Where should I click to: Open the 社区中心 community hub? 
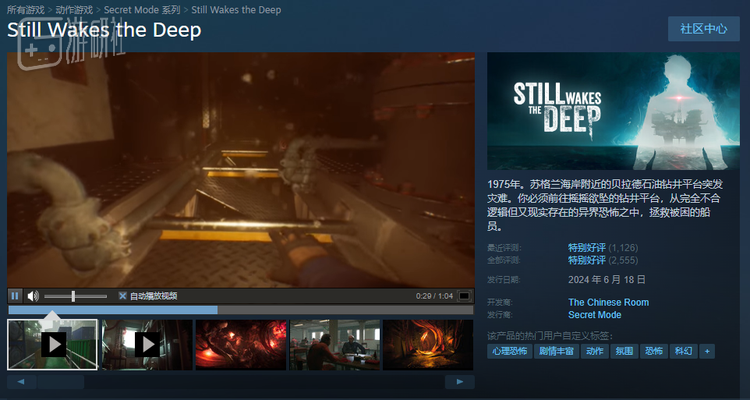[x=704, y=29]
